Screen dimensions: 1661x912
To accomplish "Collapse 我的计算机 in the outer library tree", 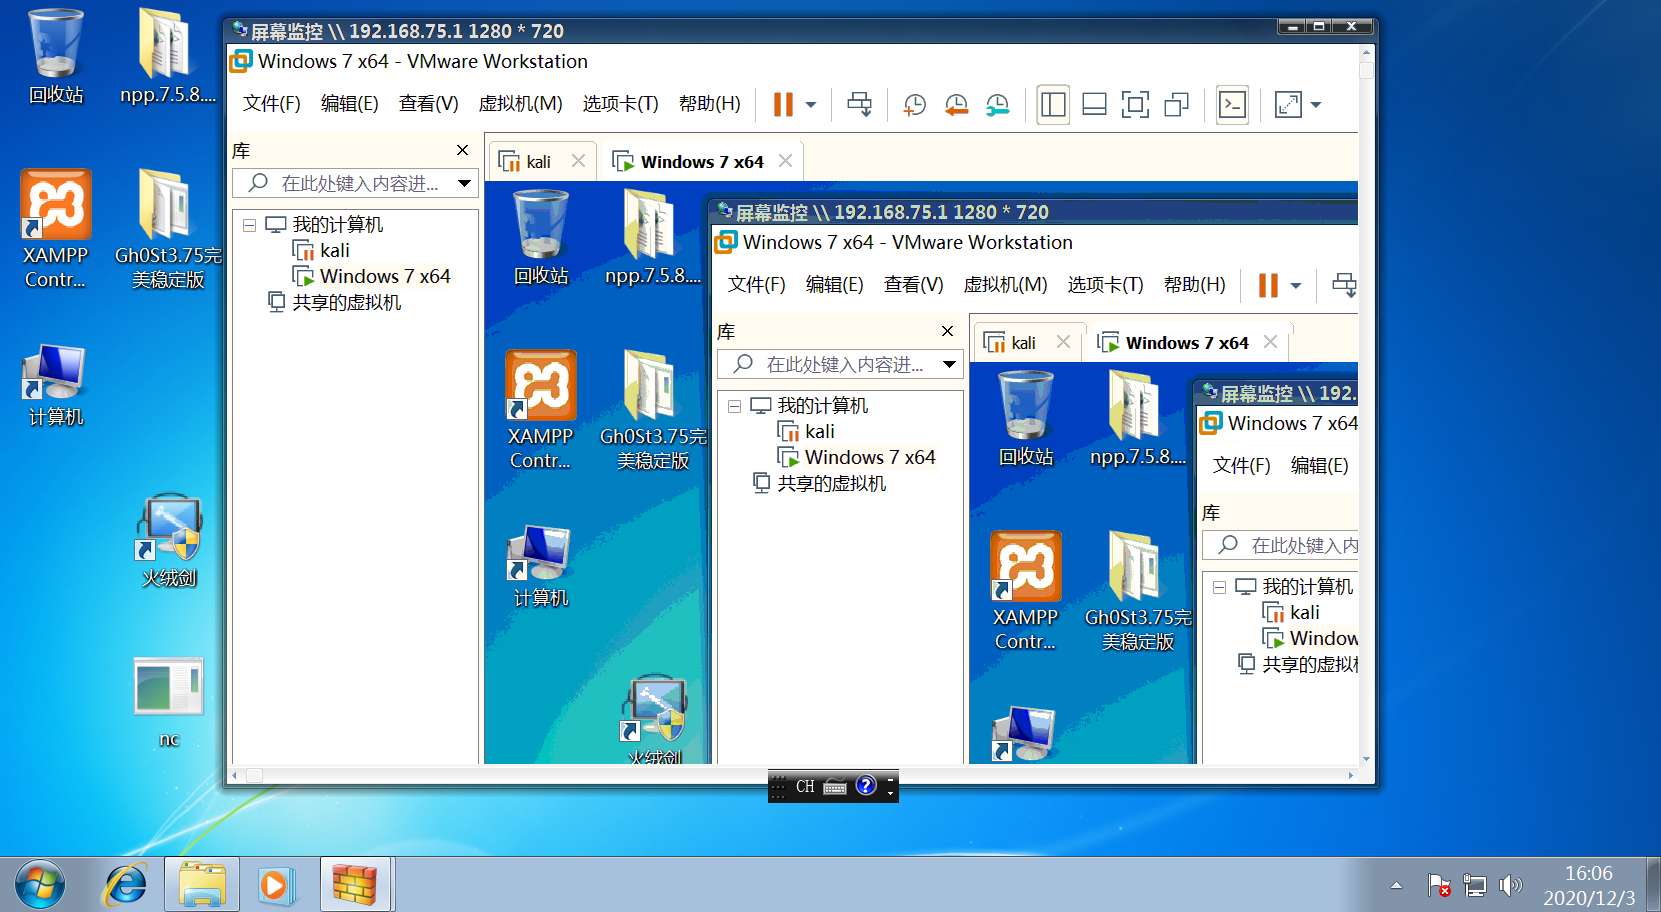I will click(249, 225).
